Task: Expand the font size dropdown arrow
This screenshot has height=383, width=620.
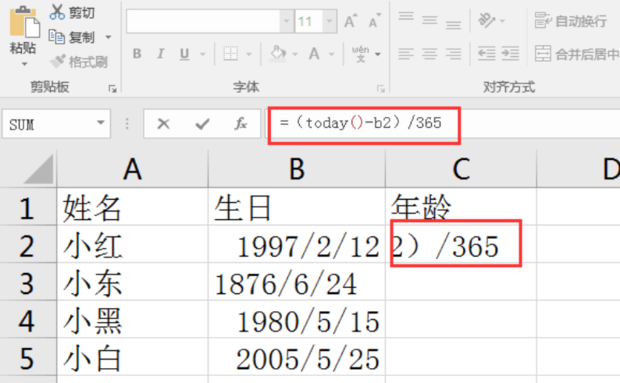Action: [x=329, y=21]
